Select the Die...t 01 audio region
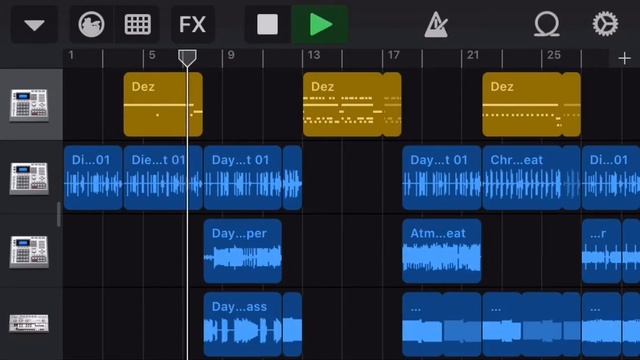640x360 pixels. 163,178
